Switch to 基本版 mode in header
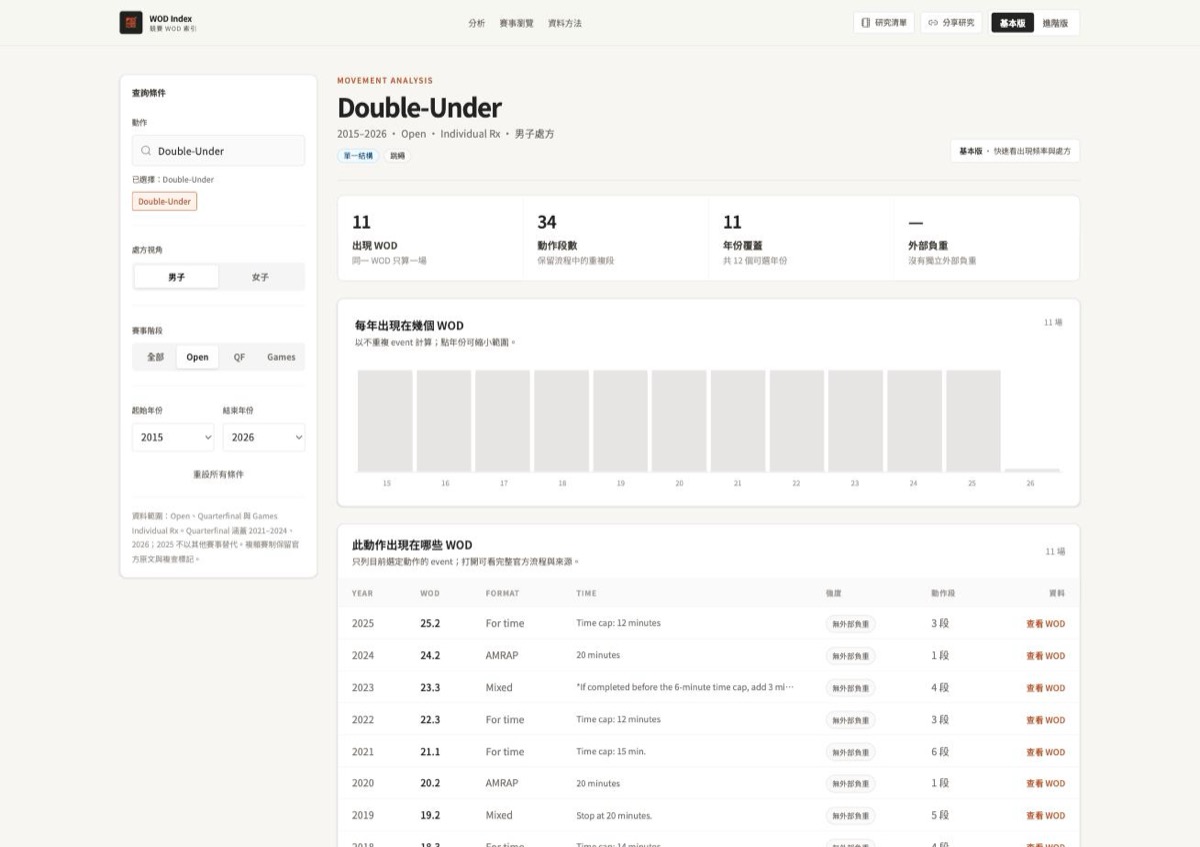Viewport: 1200px width, 847px height. (x=1013, y=23)
